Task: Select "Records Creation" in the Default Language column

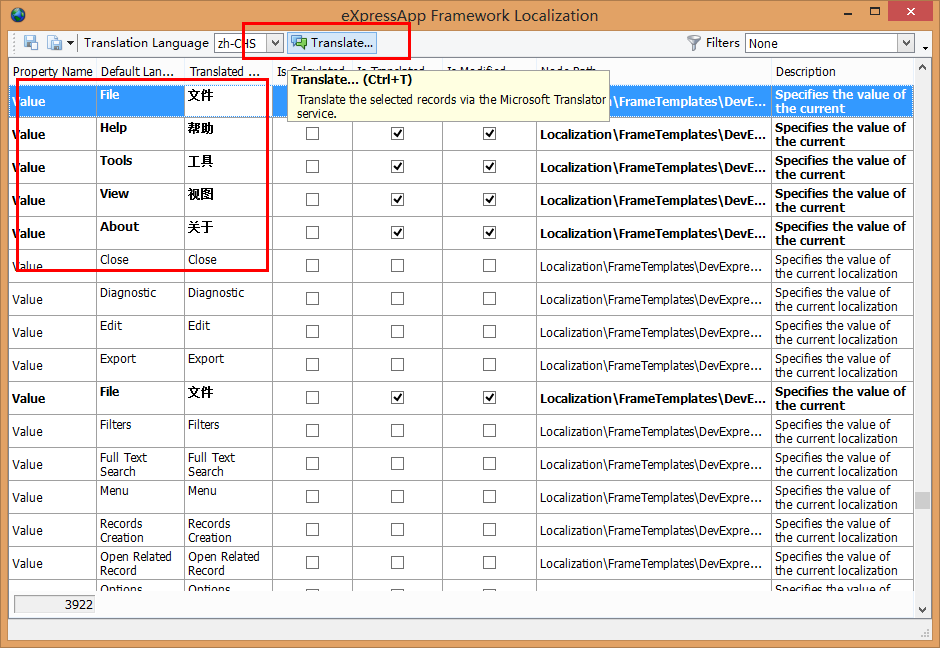Action: click(140, 530)
